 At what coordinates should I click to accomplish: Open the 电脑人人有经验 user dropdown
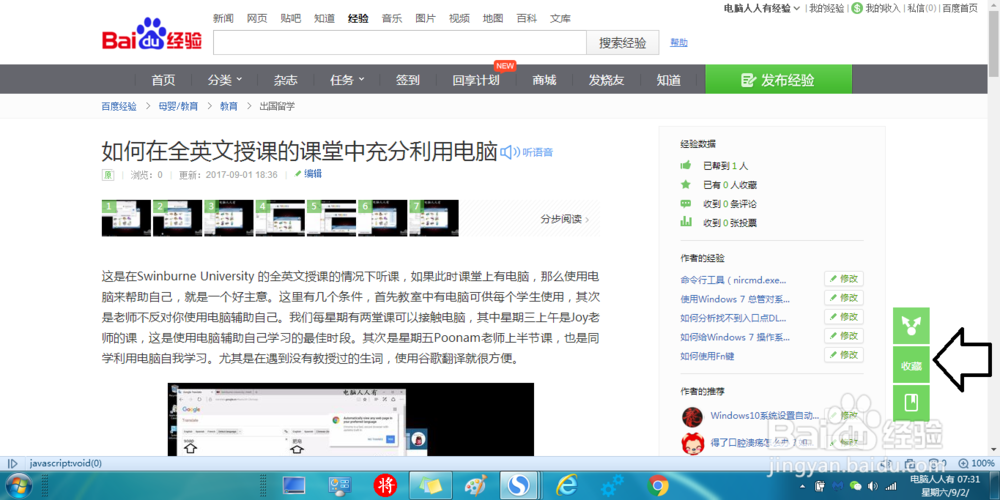click(761, 8)
